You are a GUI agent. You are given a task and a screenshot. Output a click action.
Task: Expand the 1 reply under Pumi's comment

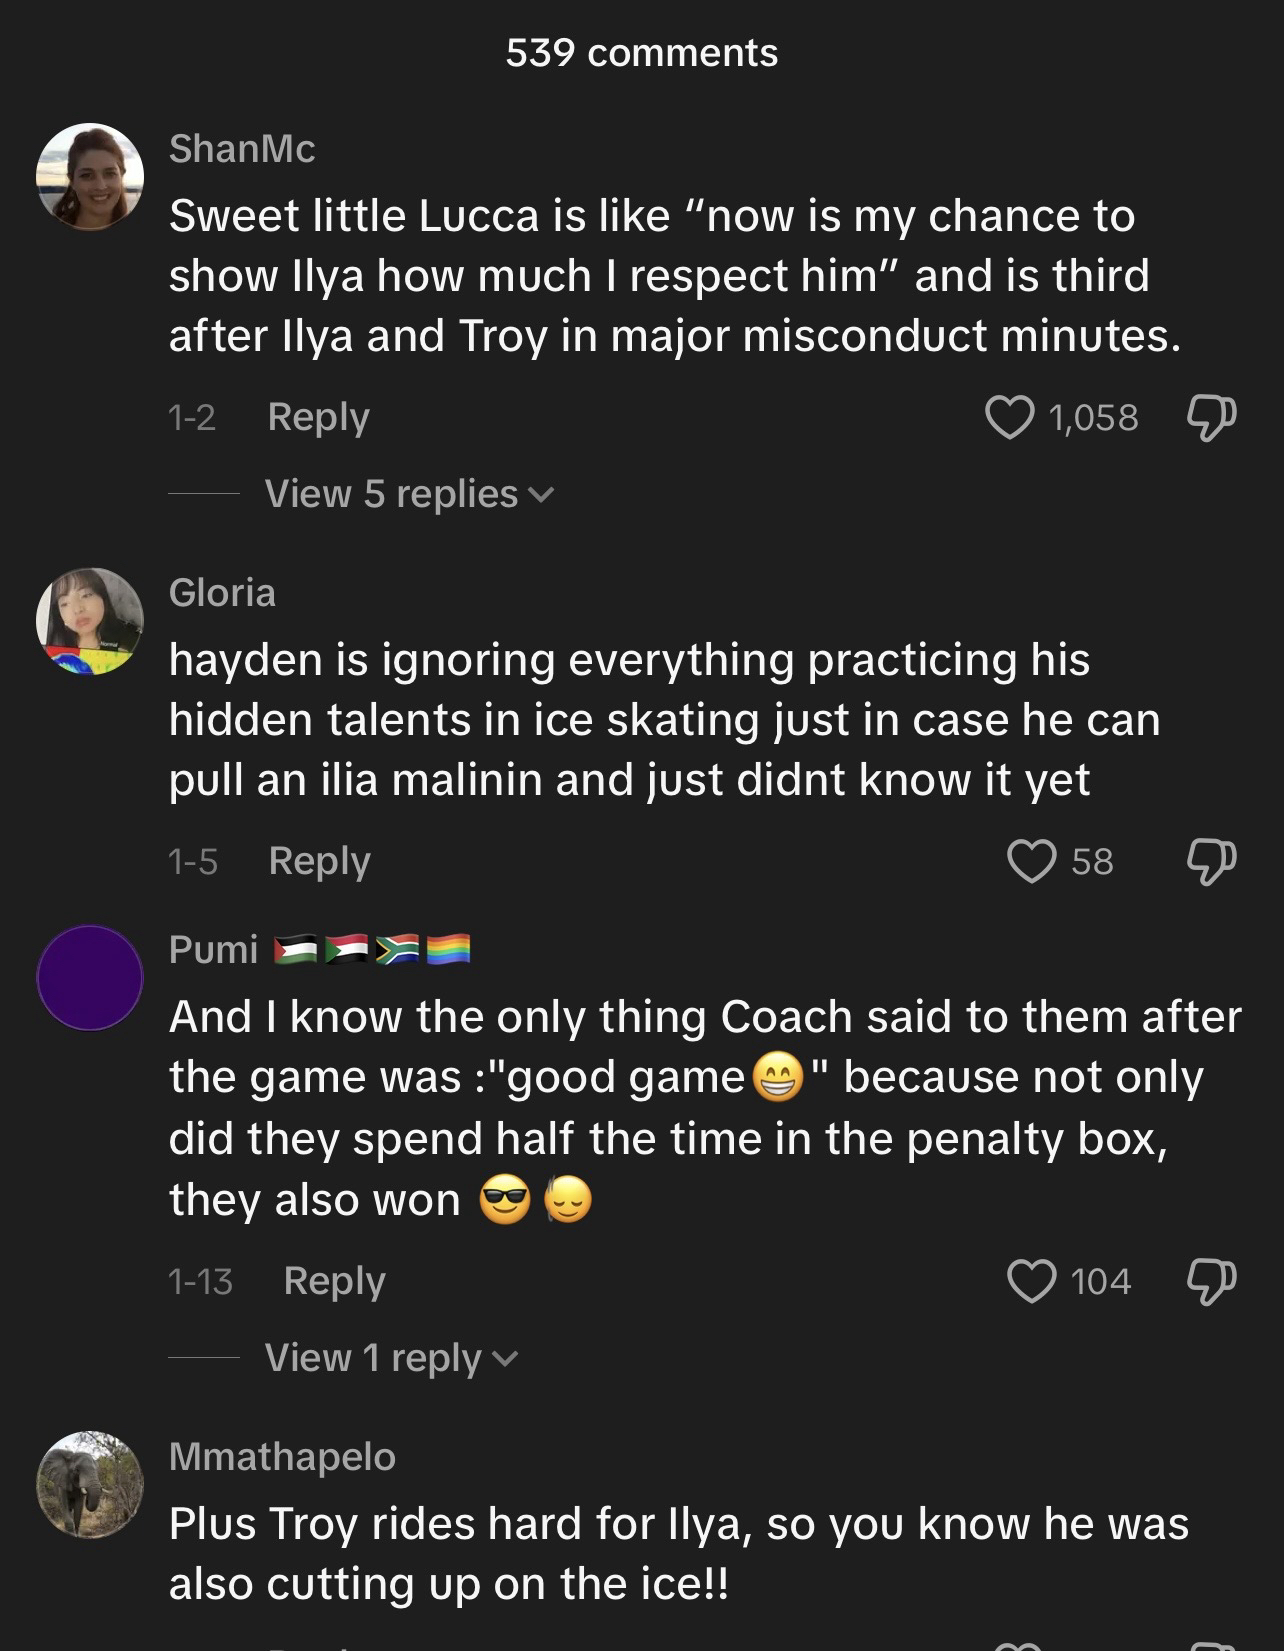tap(390, 1358)
